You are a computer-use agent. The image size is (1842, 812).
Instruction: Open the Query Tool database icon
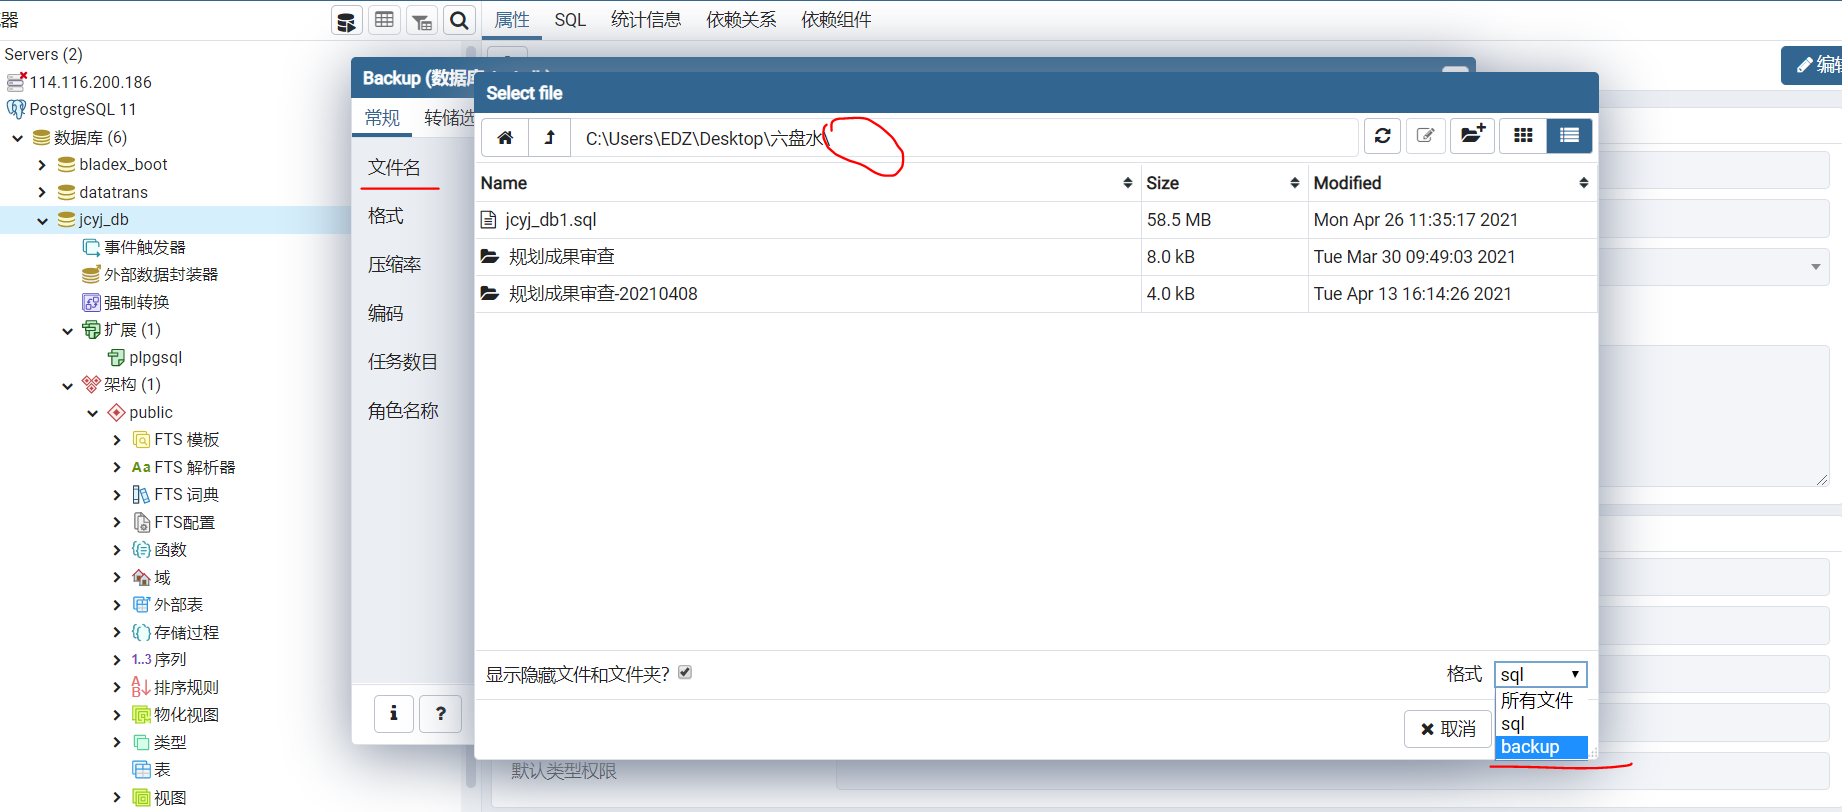coord(346,21)
